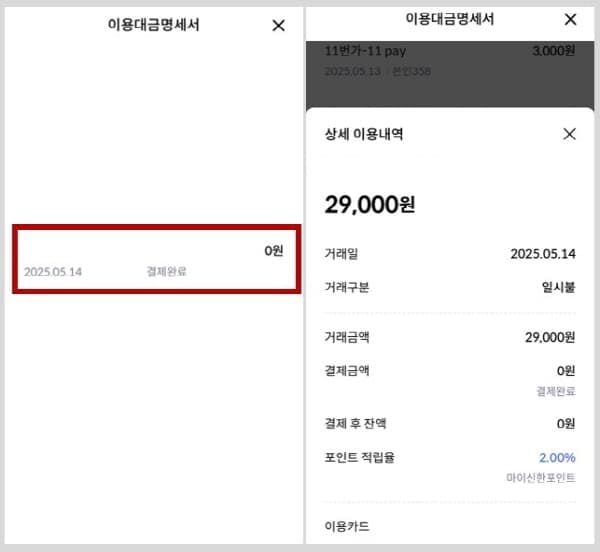Open the 2025.05.14 결제완료 transaction row
Screen dimensions: 600x552
(x=157, y=259)
